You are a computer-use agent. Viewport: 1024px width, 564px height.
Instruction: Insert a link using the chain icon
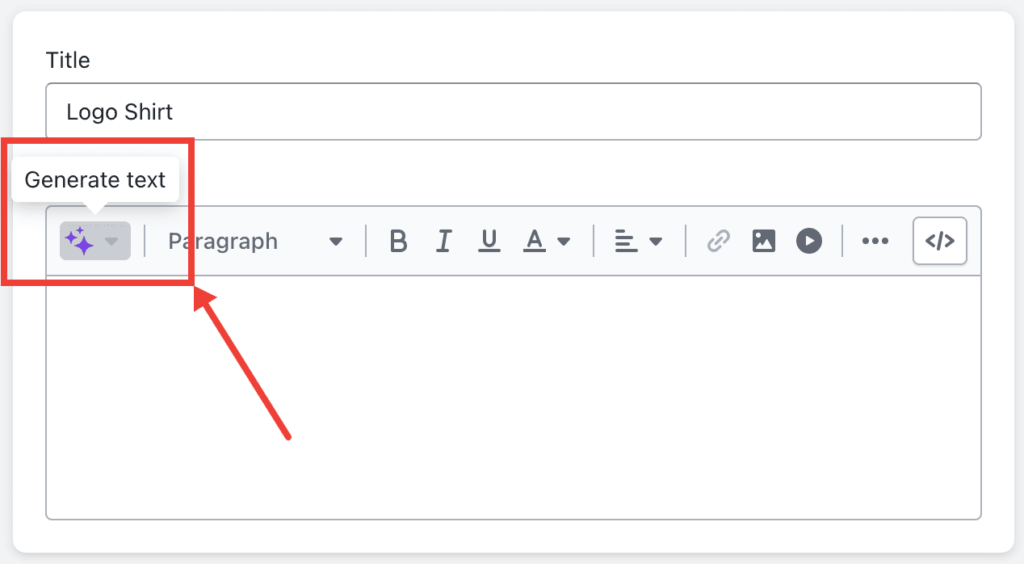click(x=718, y=241)
